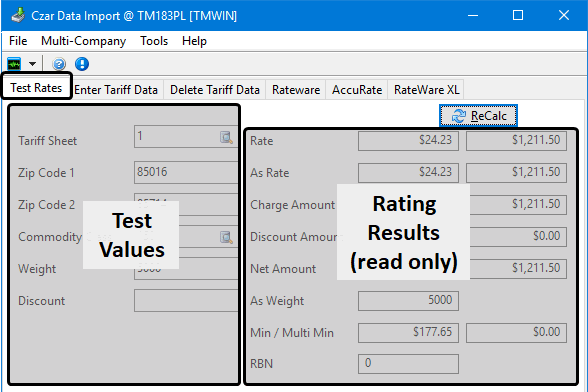The width and height of the screenshot is (588, 392).
Task: Open the Tariff Sheet lookup search icon
Action: [226, 137]
